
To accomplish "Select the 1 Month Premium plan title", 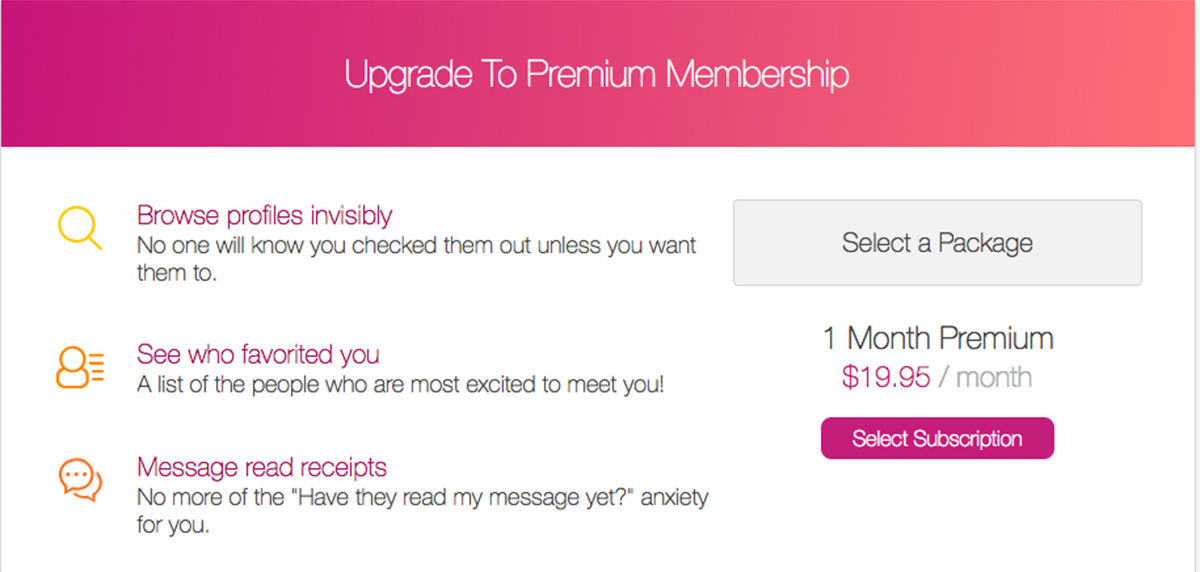I will pyautogui.click(x=937, y=338).
